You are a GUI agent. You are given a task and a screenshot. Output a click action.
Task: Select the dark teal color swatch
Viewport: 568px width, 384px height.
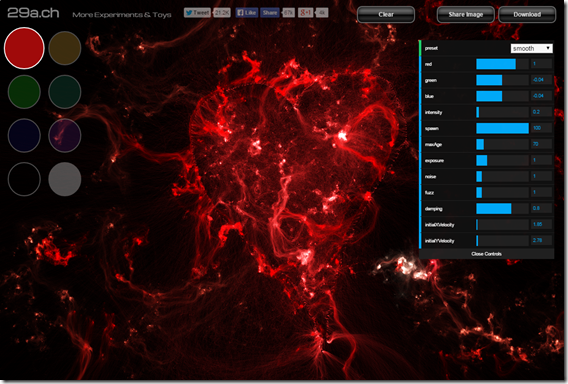[64, 92]
